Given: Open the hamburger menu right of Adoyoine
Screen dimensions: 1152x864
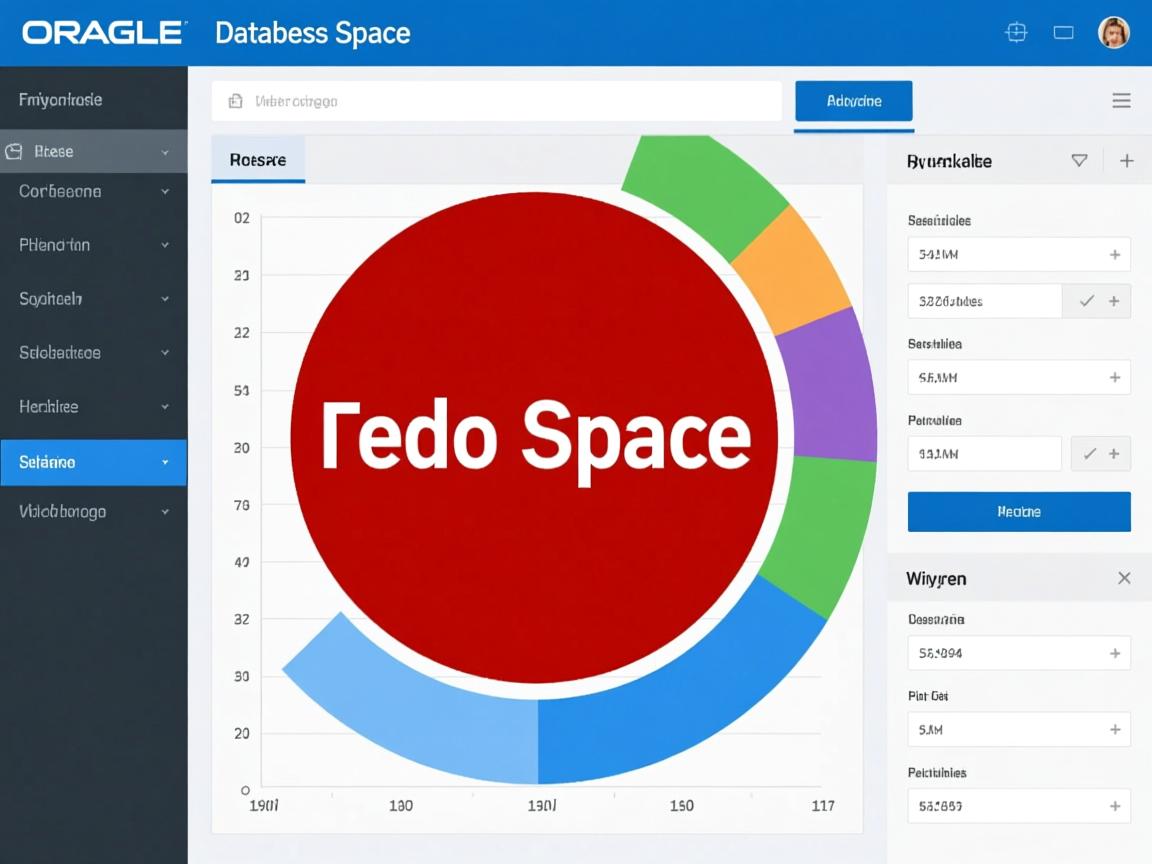Looking at the screenshot, I should 1121,101.
